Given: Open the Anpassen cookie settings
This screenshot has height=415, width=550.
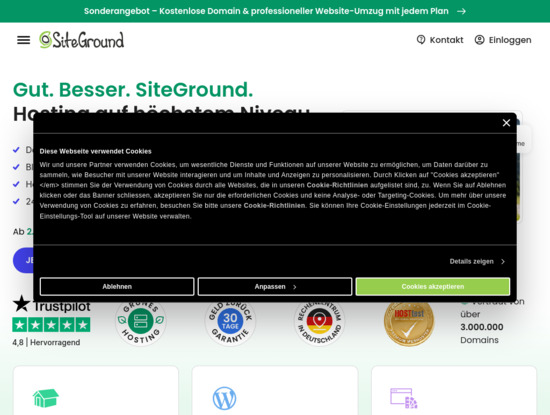Looking at the screenshot, I should 275,287.
